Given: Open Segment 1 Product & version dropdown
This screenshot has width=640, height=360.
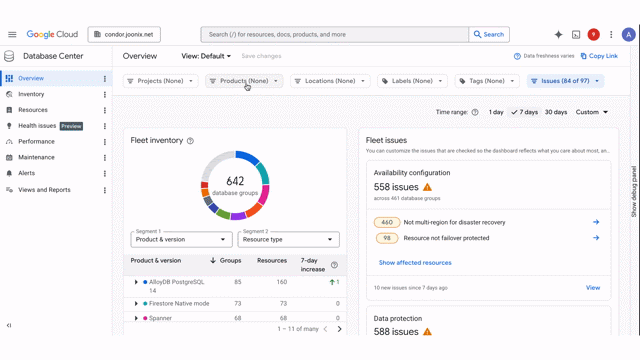Looking at the screenshot, I should pyautogui.click(x=181, y=240).
